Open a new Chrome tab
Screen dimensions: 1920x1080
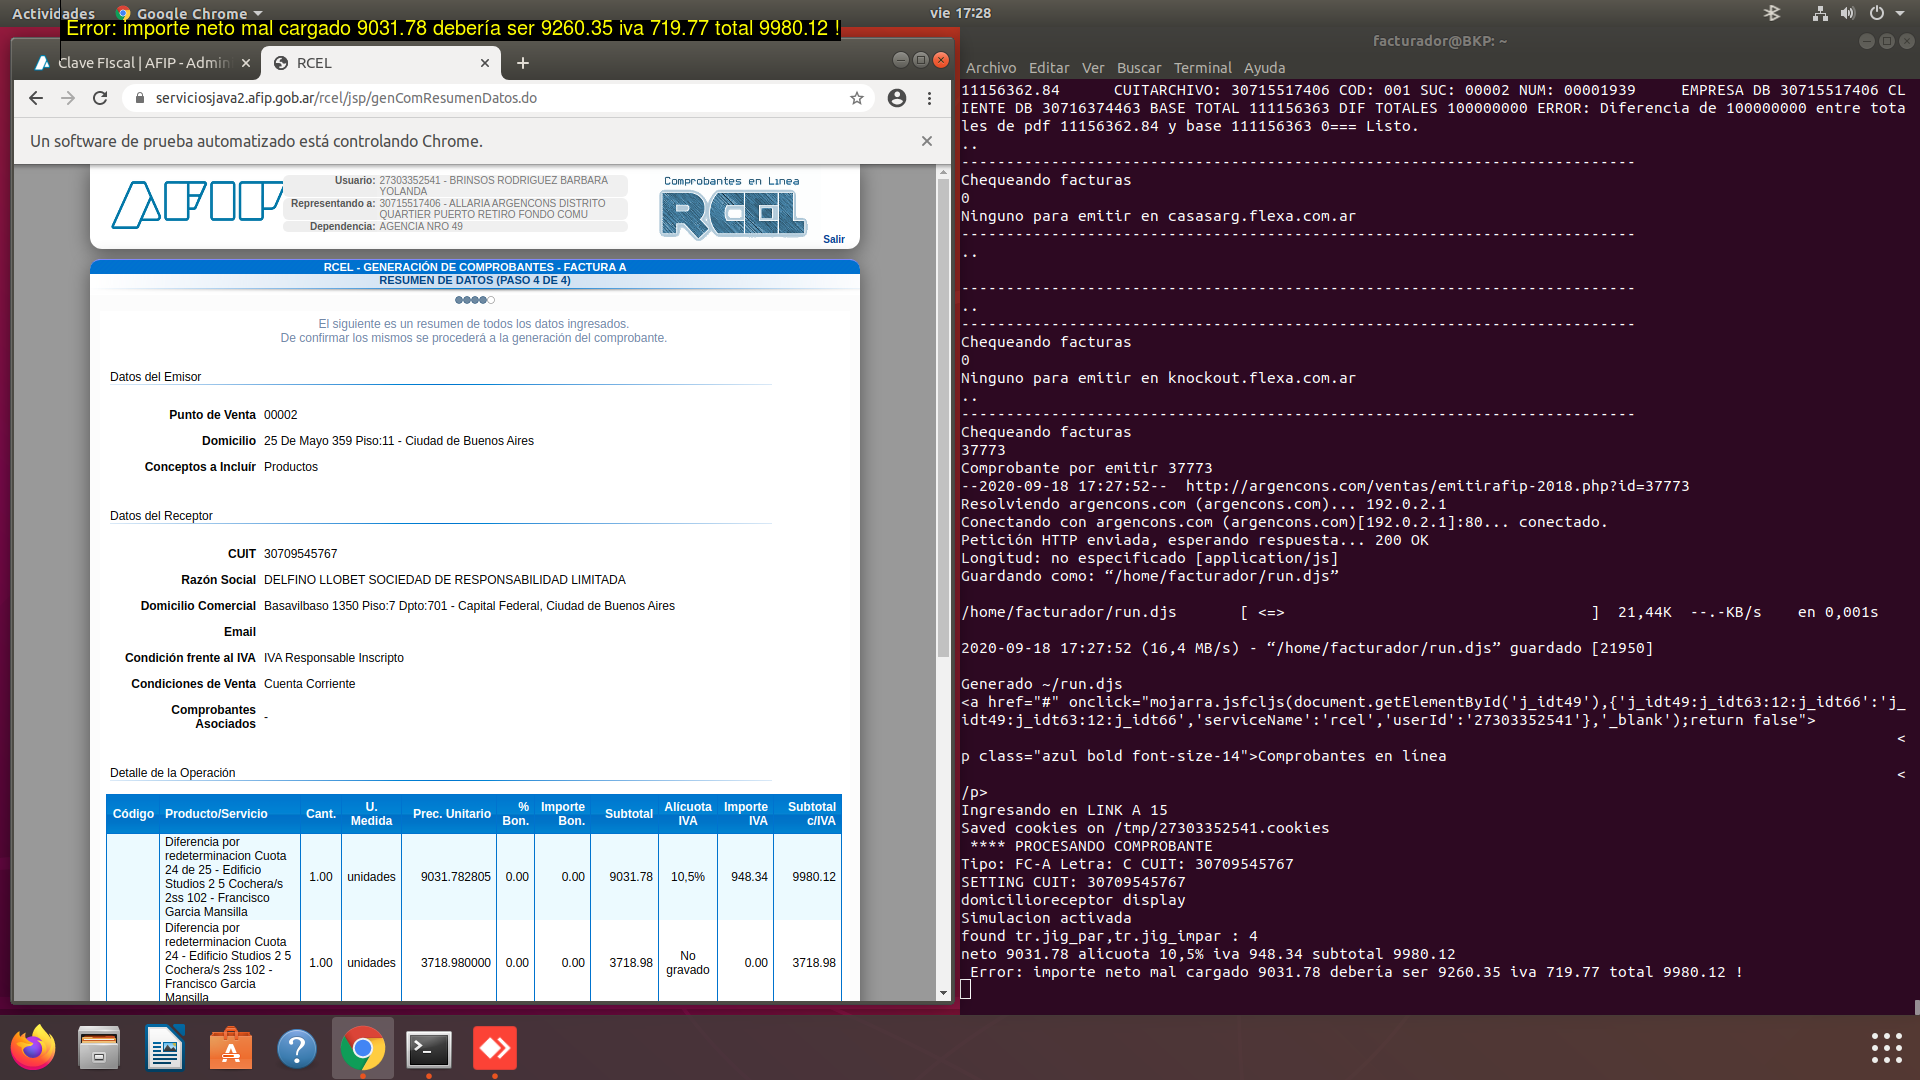[522, 63]
